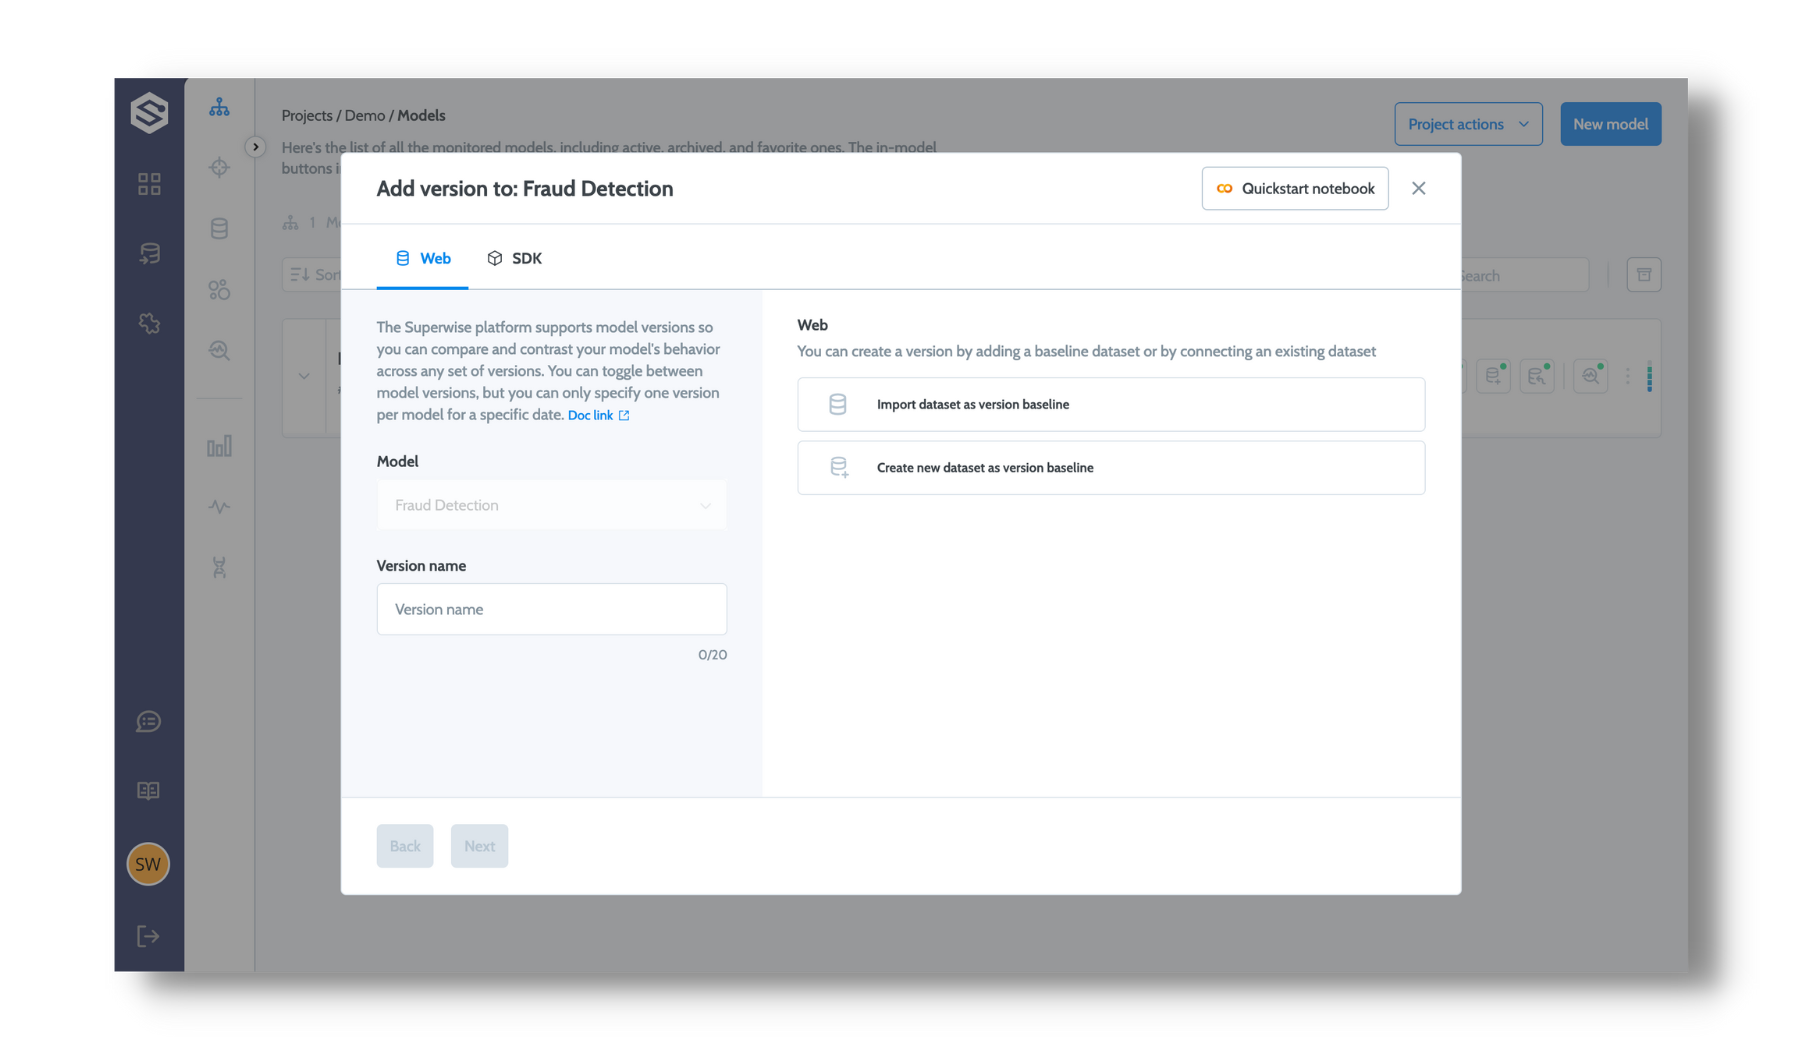
Task: Click the Superwise logo icon
Action: pos(149,112)
